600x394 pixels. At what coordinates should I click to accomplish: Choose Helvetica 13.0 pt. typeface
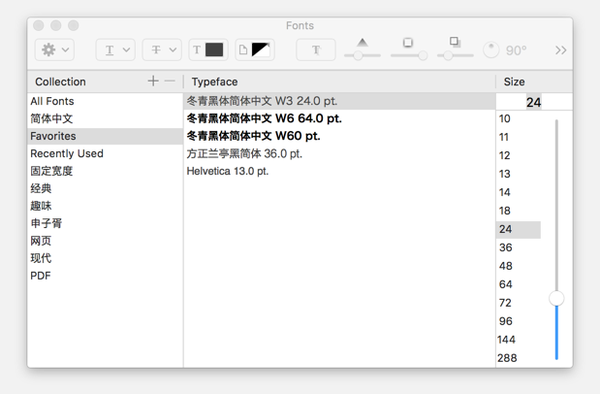coord(339,171)
